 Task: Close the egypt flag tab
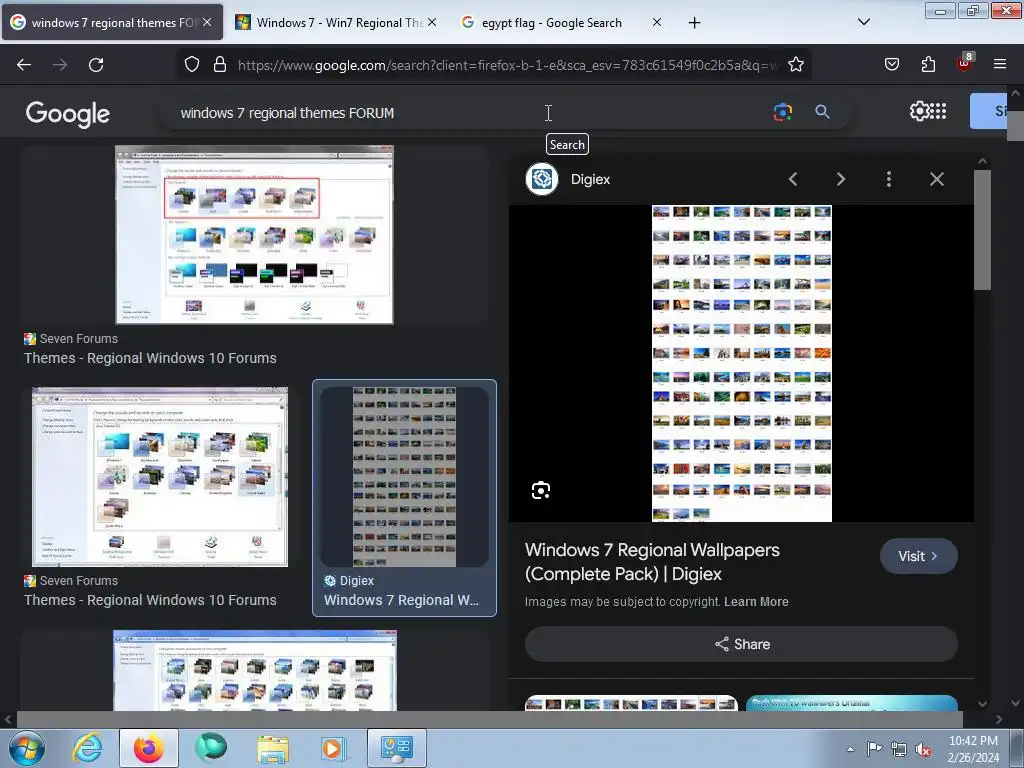tap(656, 22)
